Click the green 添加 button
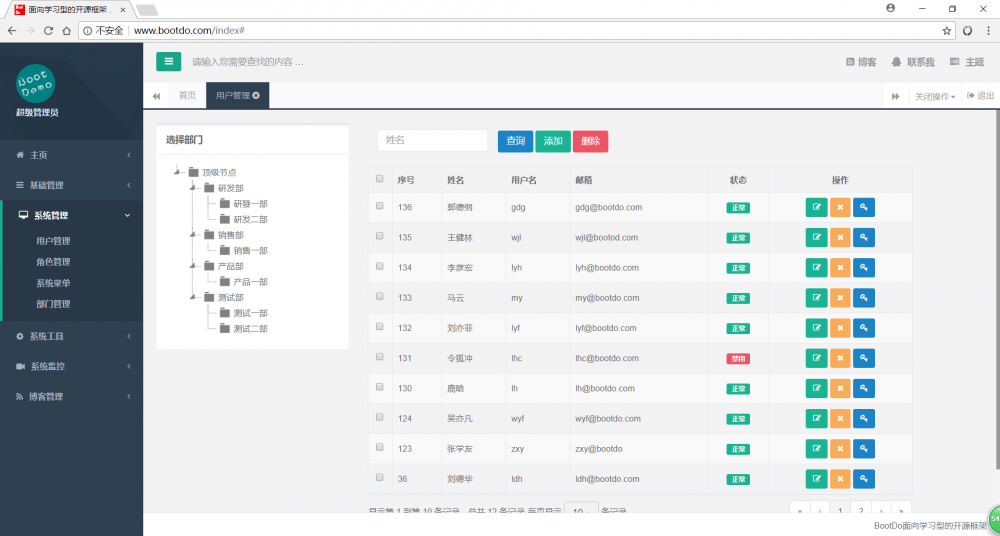 [x=553, y=142]
